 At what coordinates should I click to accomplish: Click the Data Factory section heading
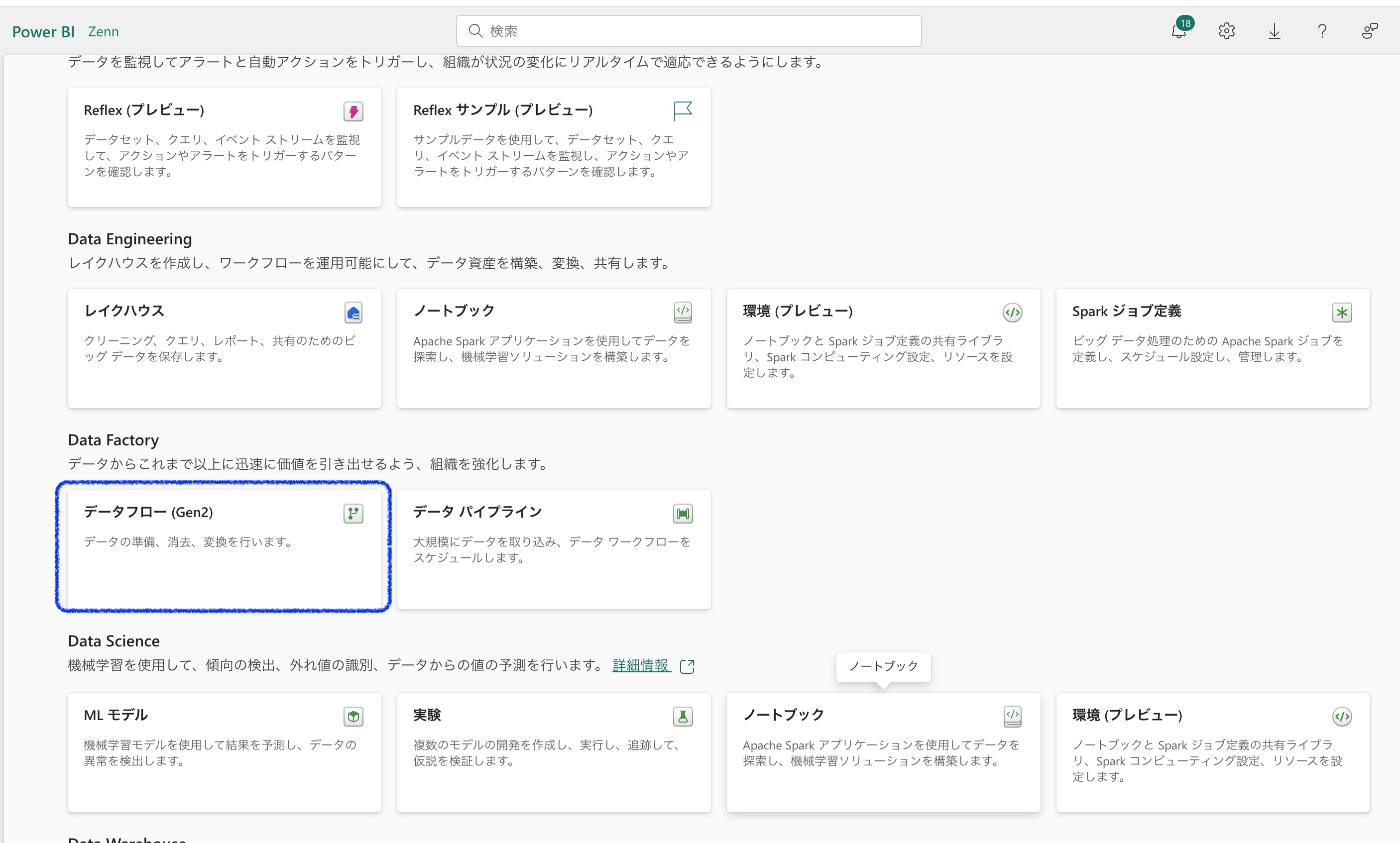click(113, 440)
